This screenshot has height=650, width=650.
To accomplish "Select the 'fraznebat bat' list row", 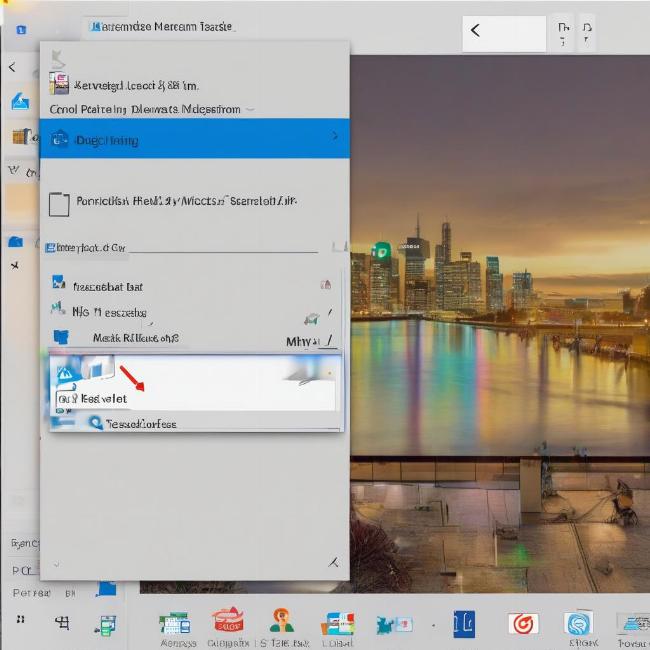I will click(193, 286).
